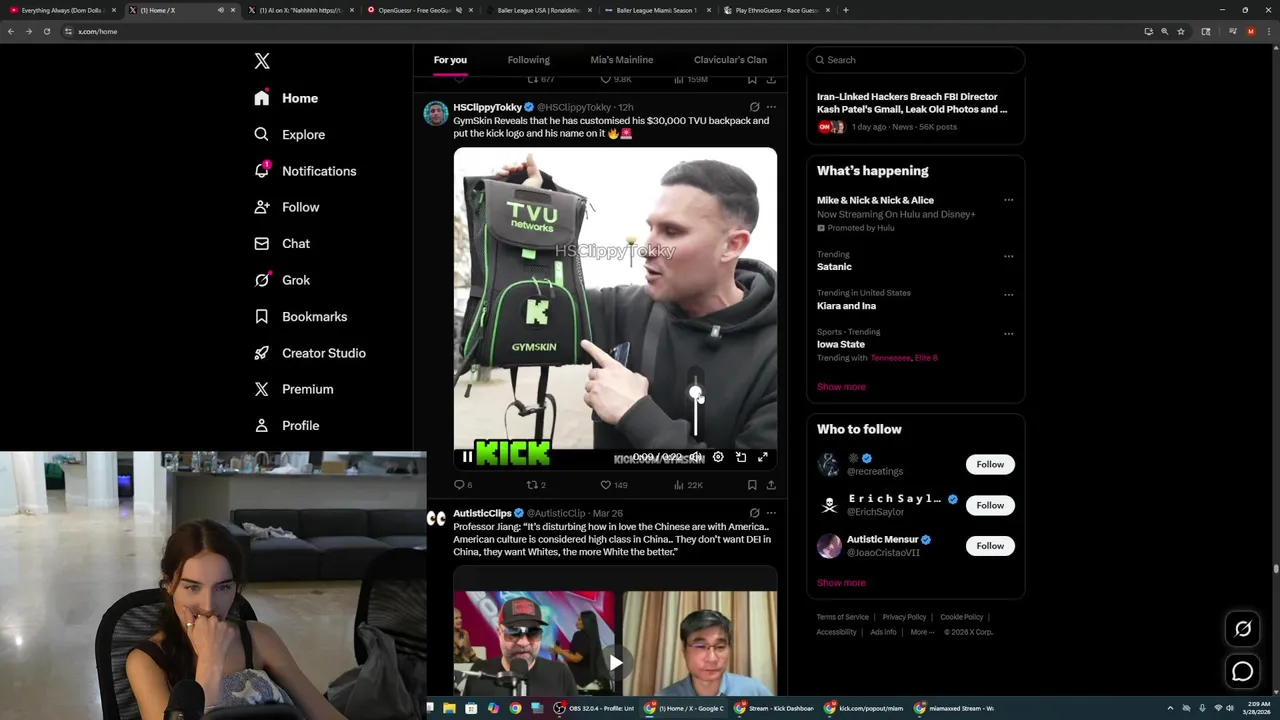The height and width of the screenshot is (720, 1280).
Task: Like the HSClippyTokky post
Action: (x=613, y=485)
